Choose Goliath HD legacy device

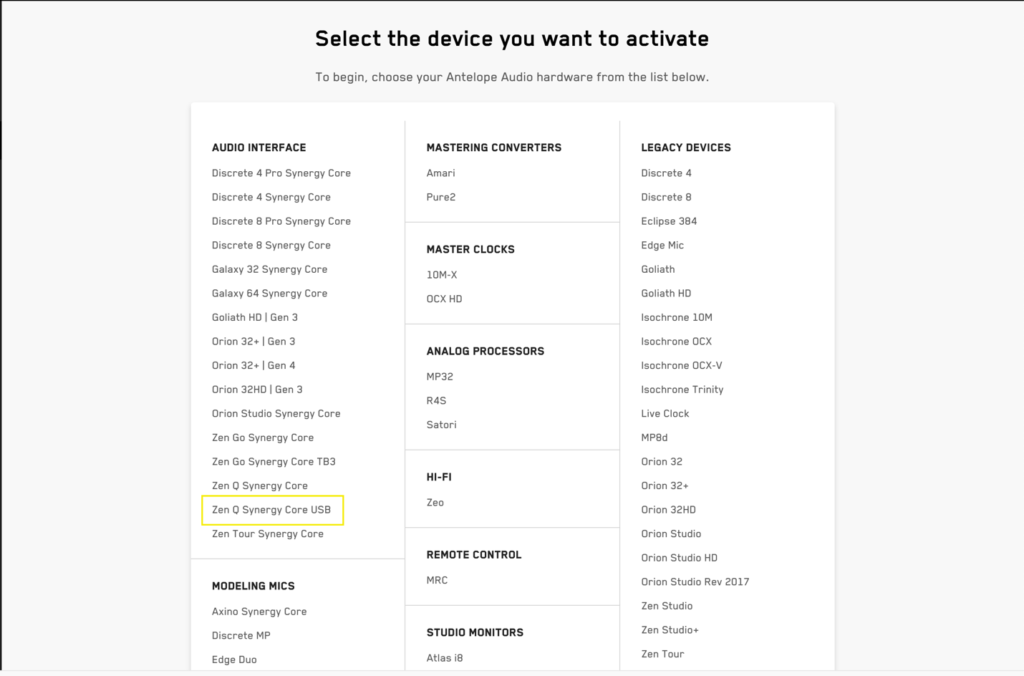pos(666,293)
